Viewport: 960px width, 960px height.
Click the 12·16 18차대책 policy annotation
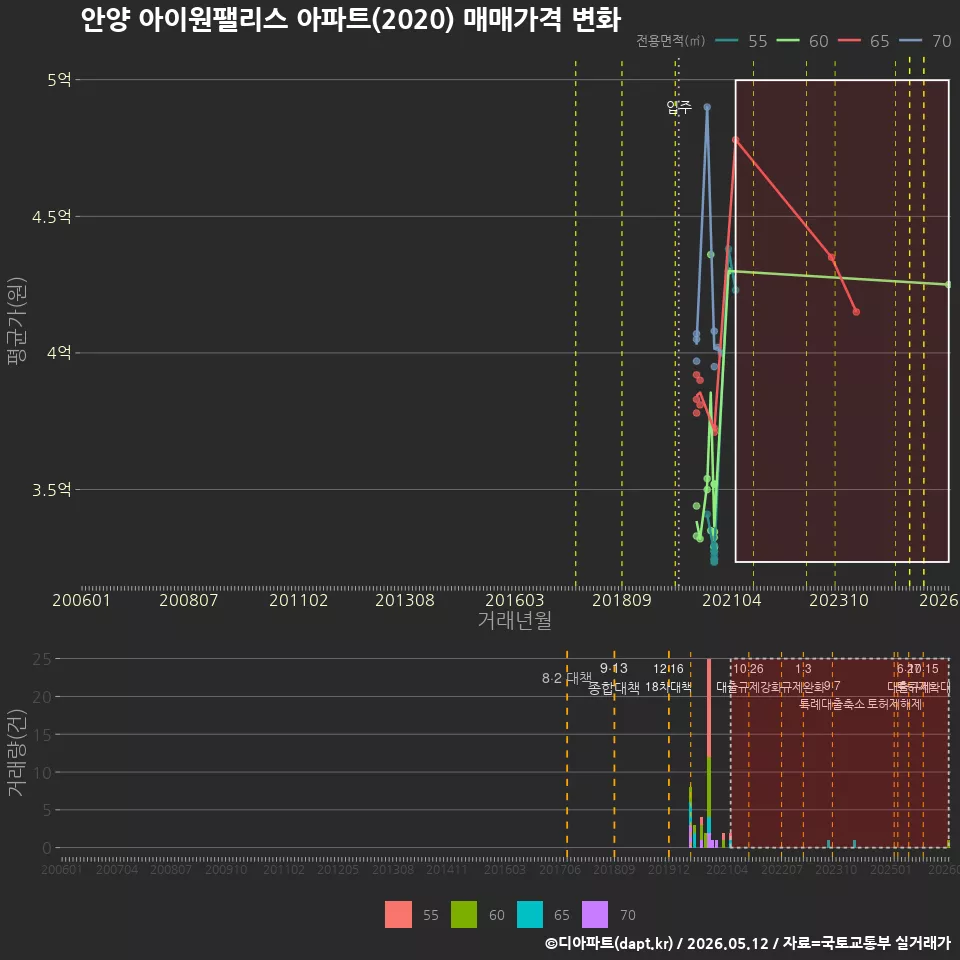[x=668, y=678]
